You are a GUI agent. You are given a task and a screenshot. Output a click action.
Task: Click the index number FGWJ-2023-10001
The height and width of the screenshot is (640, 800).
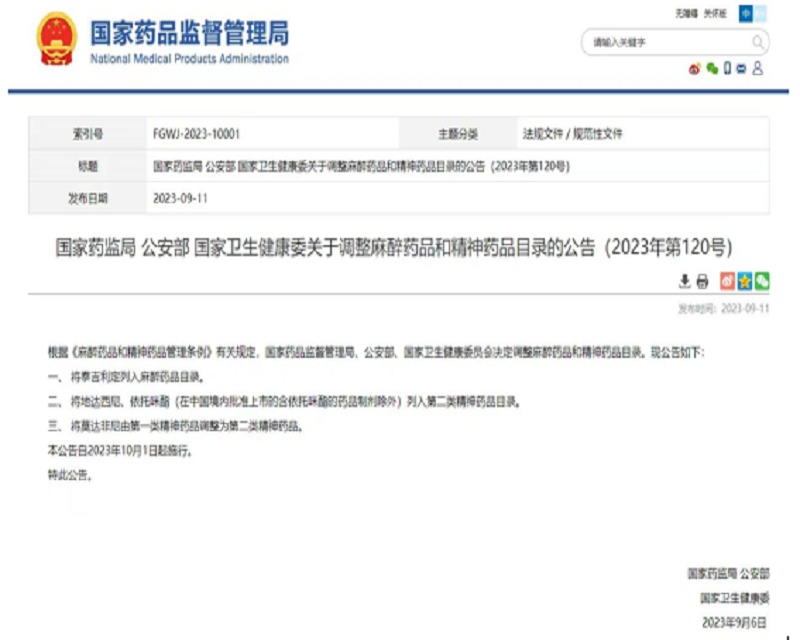[x=196, y=133]
